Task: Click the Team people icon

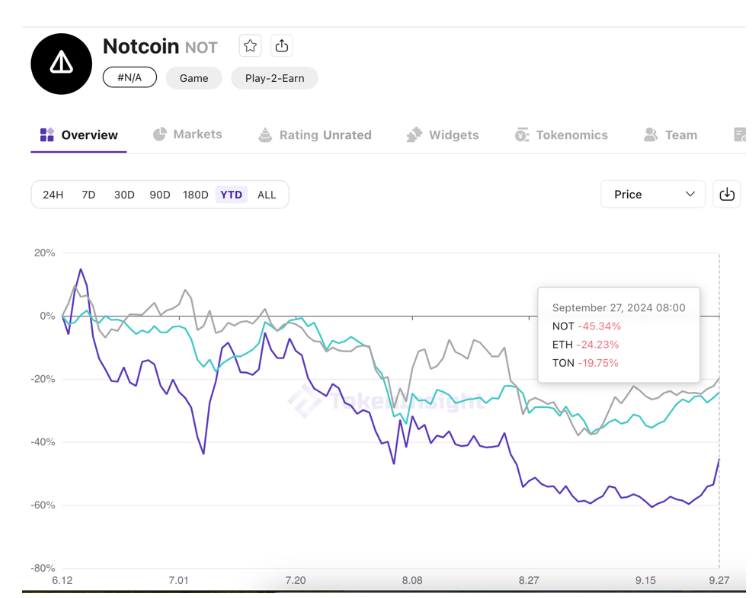Action: pyautogui.click(x=651, y=135)
